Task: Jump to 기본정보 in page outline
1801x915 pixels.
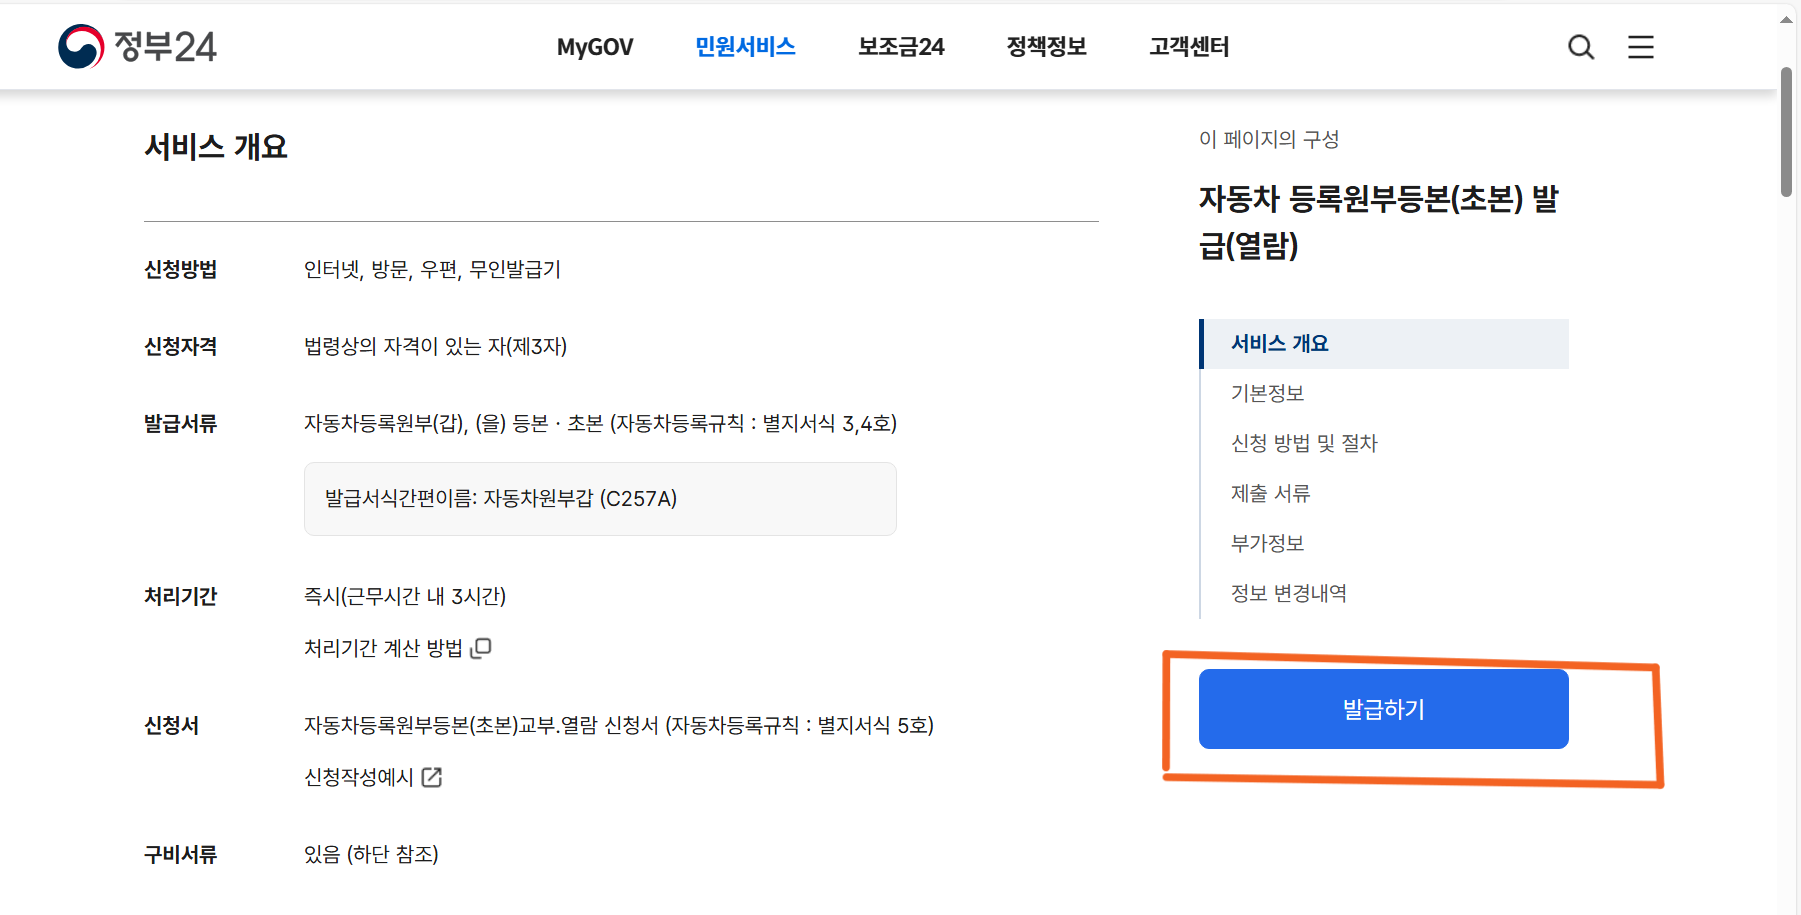Action: (1267, 394)
